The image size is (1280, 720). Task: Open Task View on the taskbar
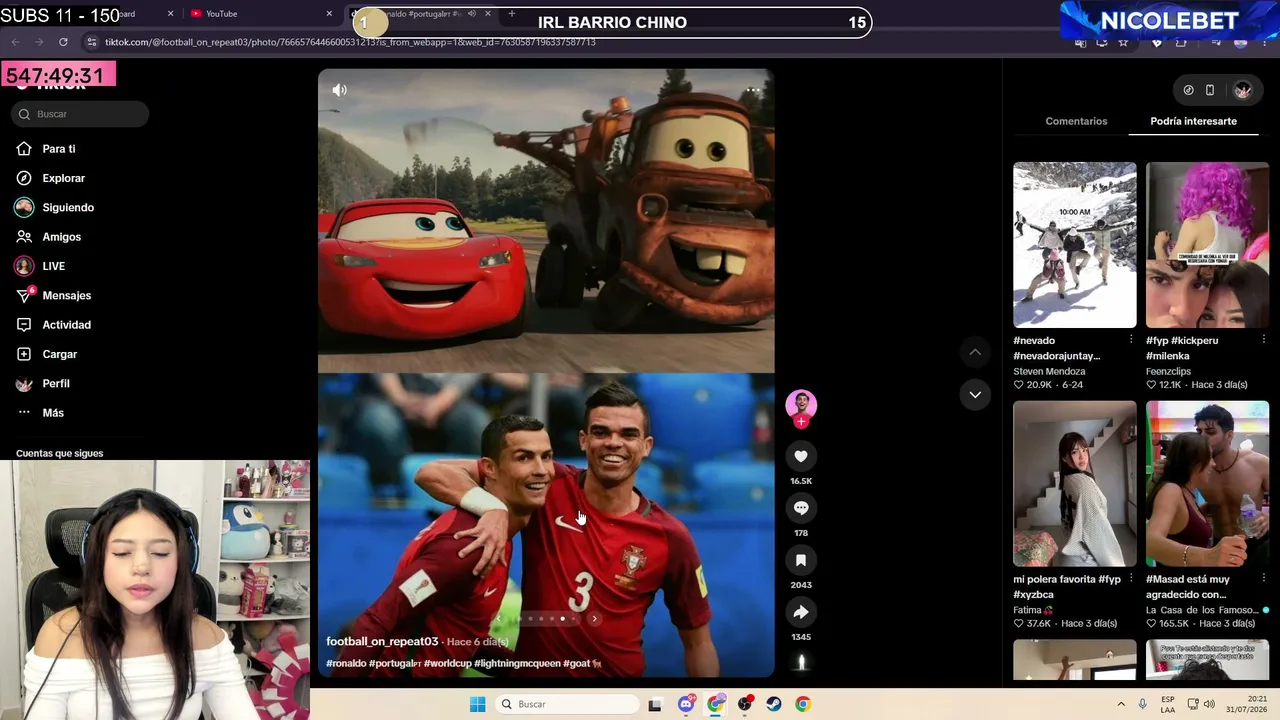tap(655, 704)
